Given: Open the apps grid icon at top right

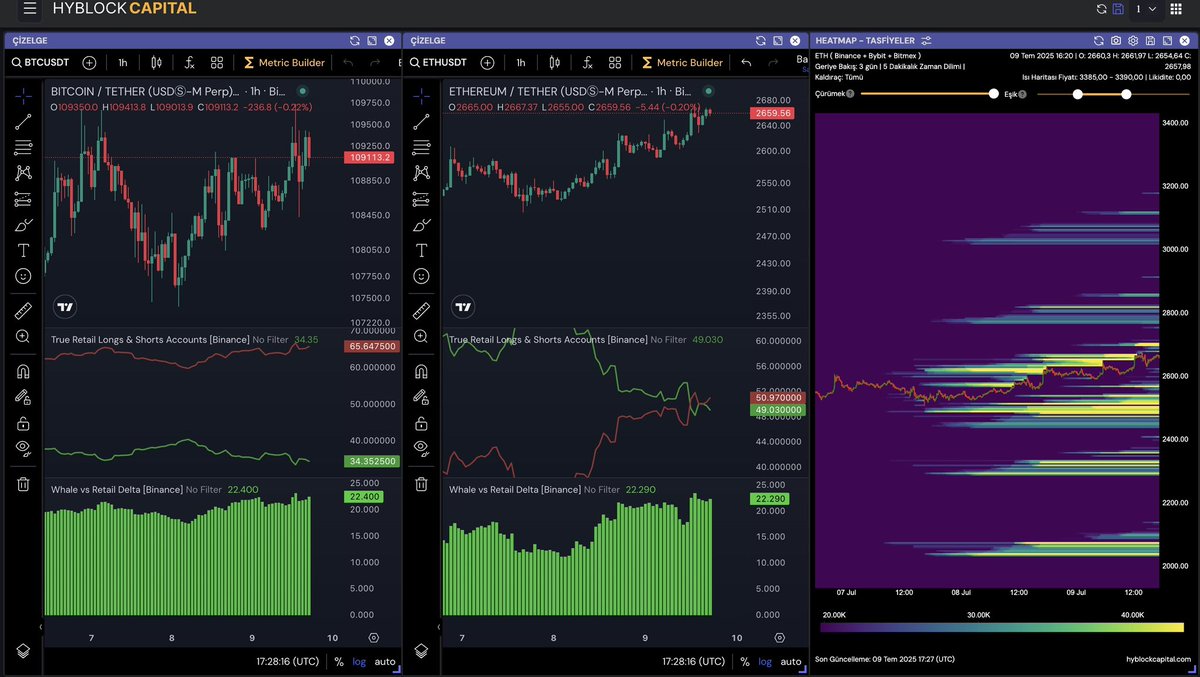Looking at the screenshot, I should (x=1176, y=9).
